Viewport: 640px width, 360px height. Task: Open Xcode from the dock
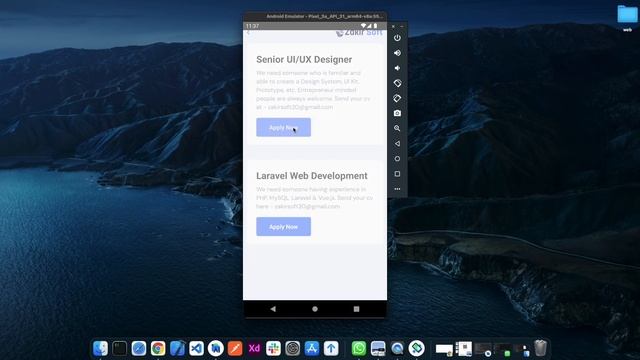177,349
